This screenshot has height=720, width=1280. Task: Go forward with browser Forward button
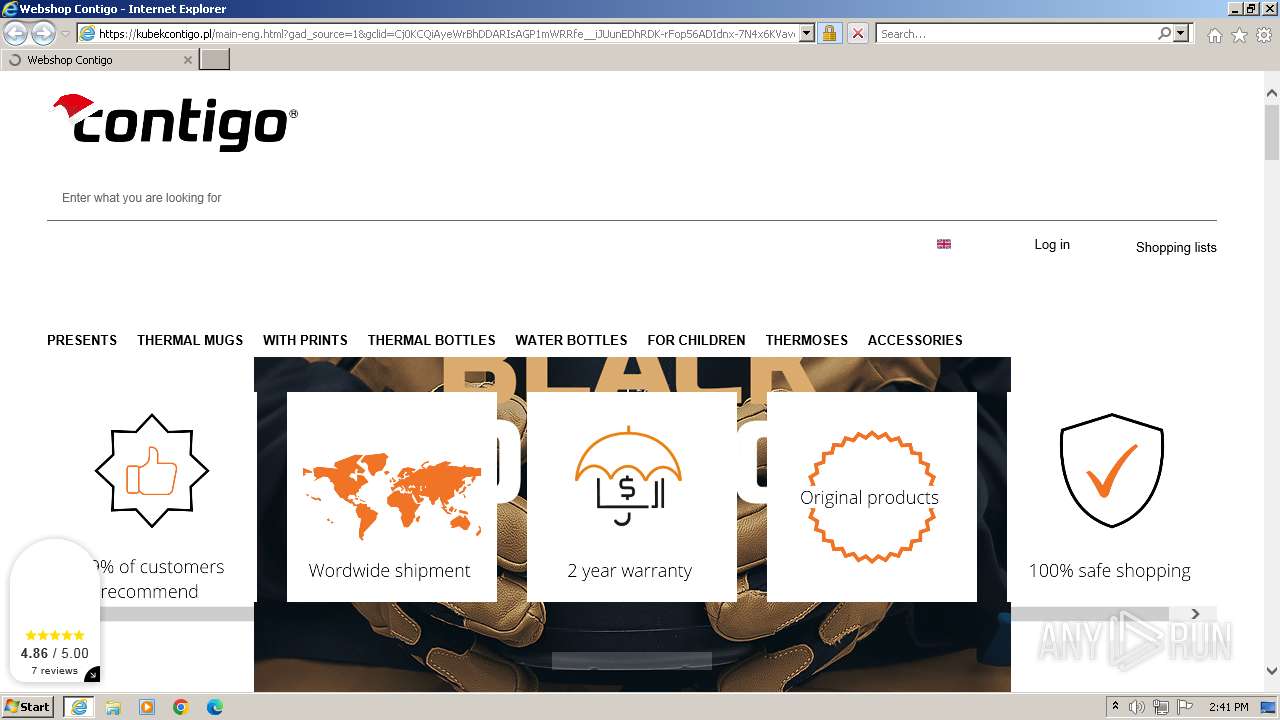(43, 33)
